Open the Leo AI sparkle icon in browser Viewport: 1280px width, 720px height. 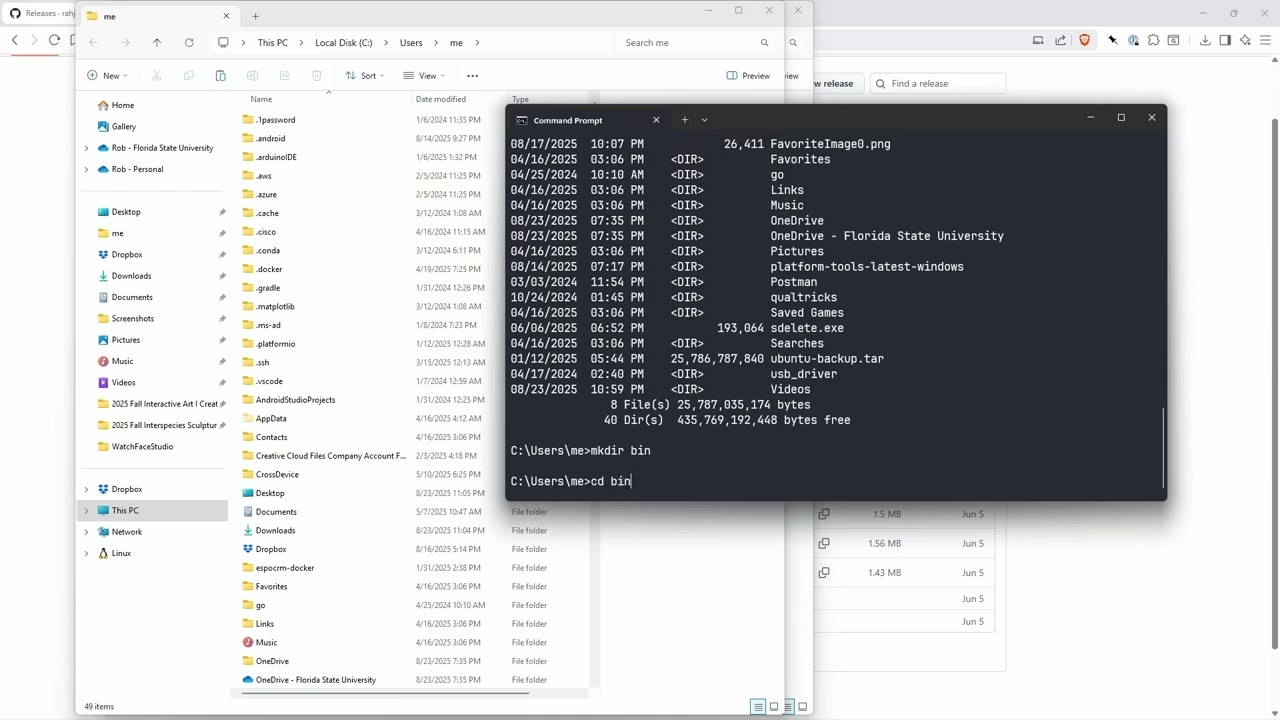tap(1245, 40)
